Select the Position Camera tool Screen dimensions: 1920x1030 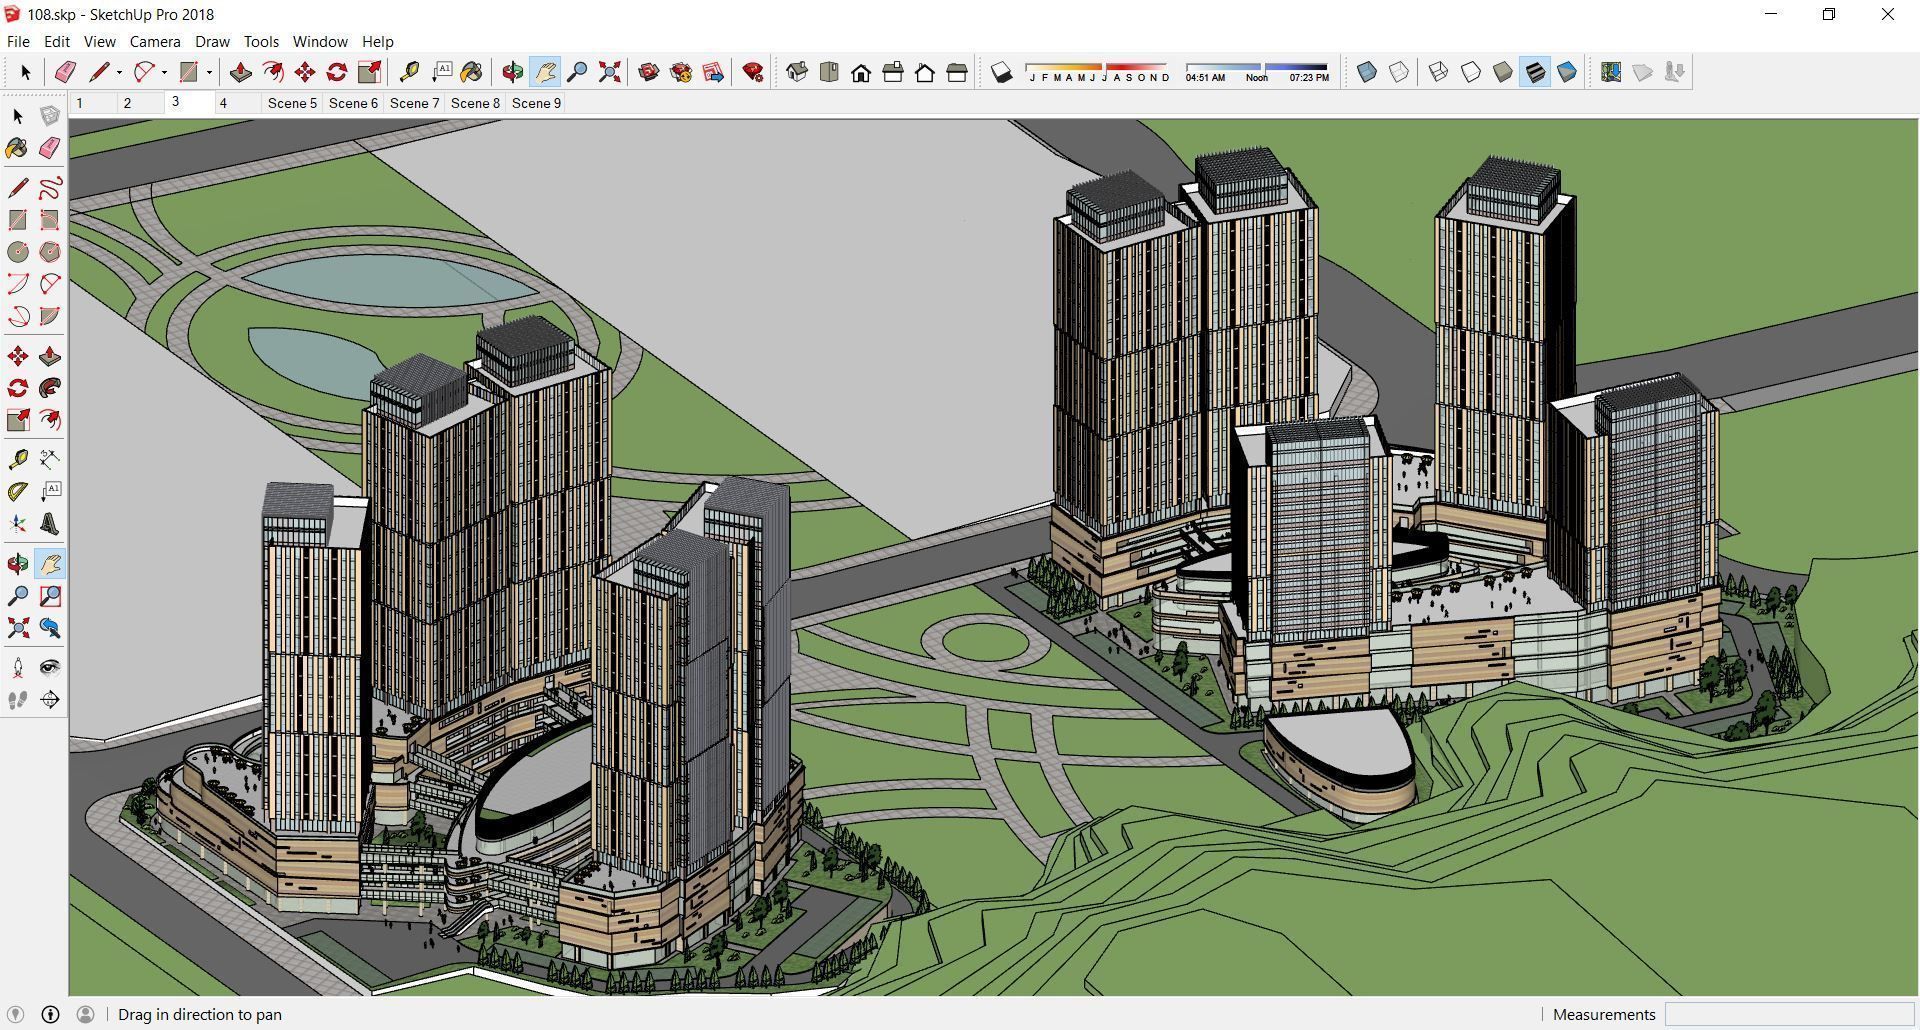[x=18, y=668]
